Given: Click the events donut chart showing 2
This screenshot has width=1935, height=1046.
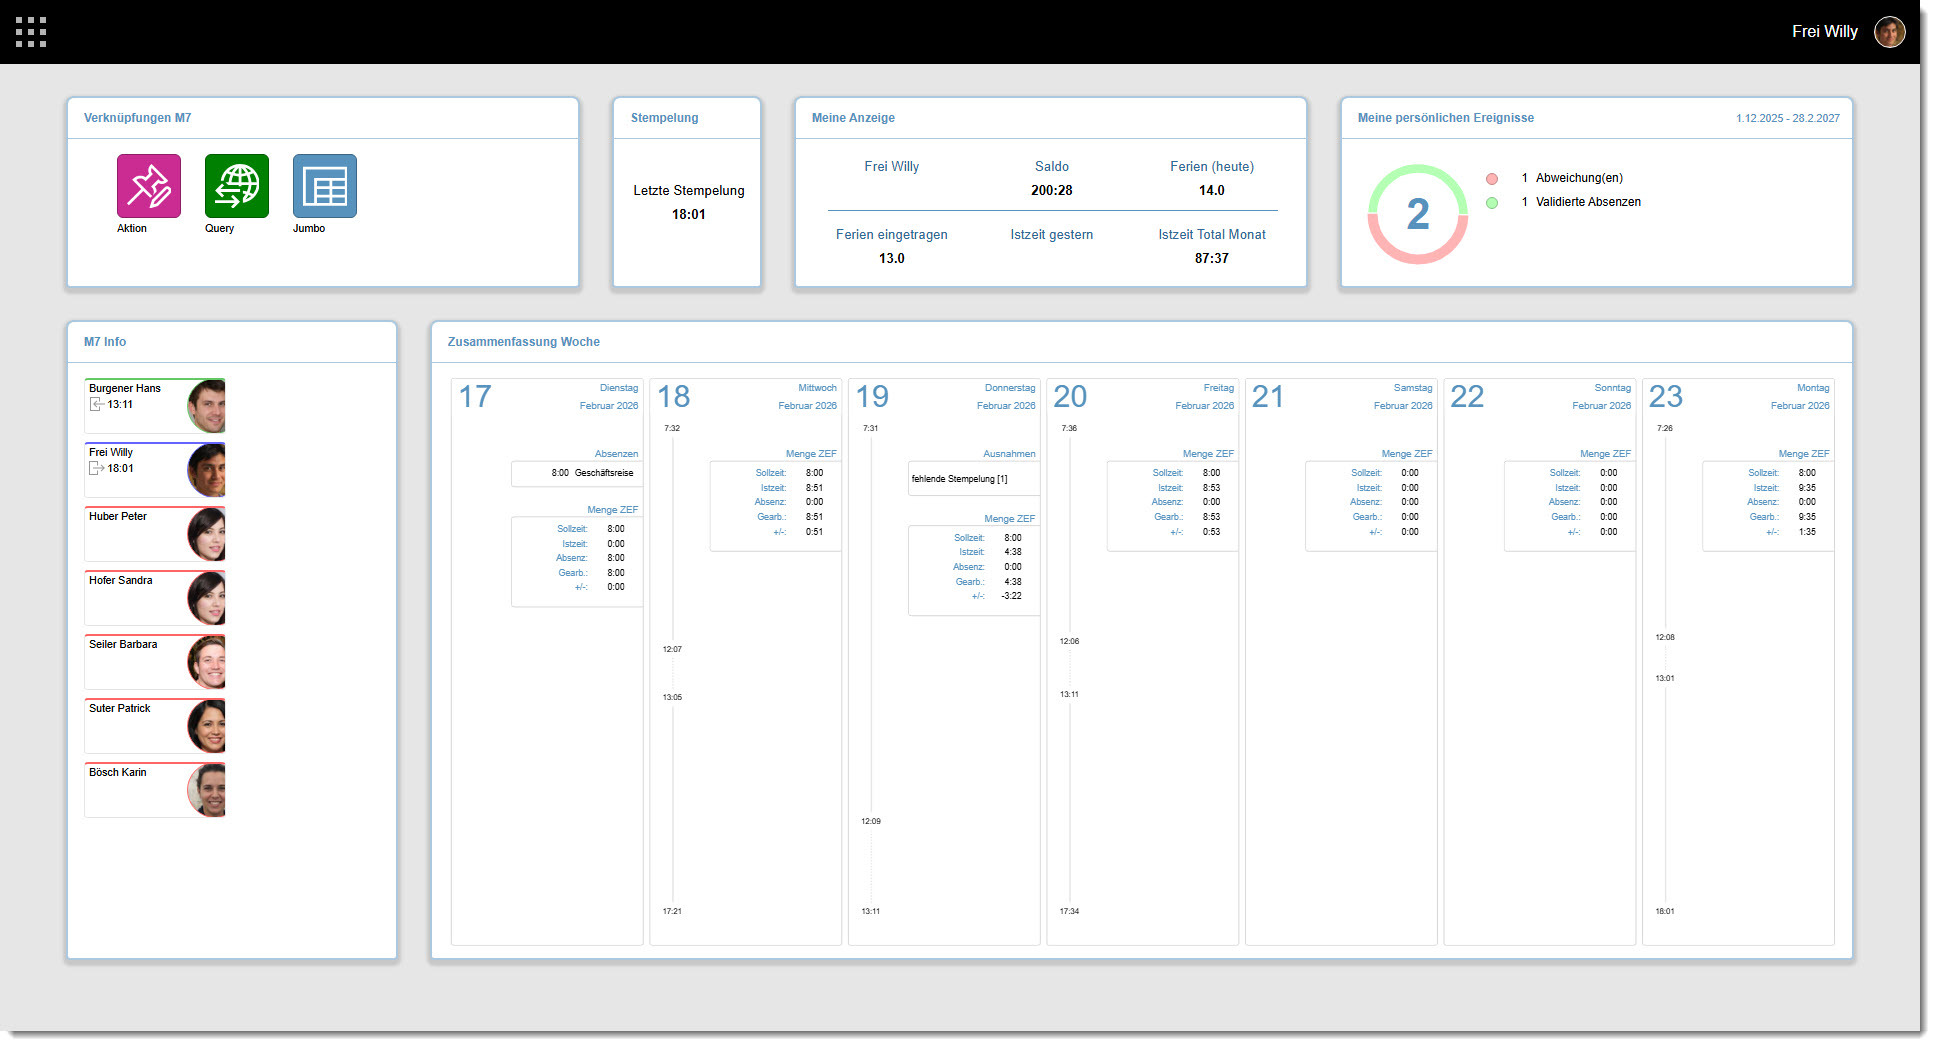Looking at the screenshot, I should [x=1417, y=214].
